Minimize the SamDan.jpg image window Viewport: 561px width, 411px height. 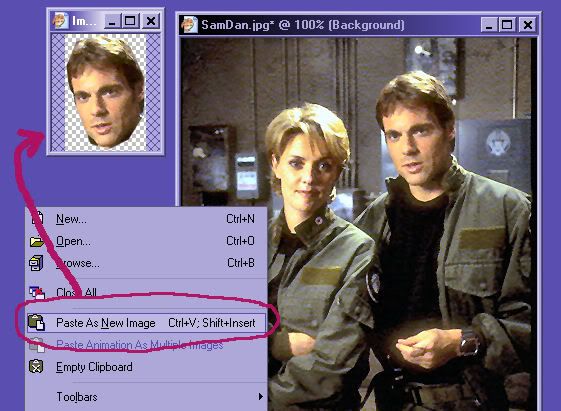[x=489, y=25]
